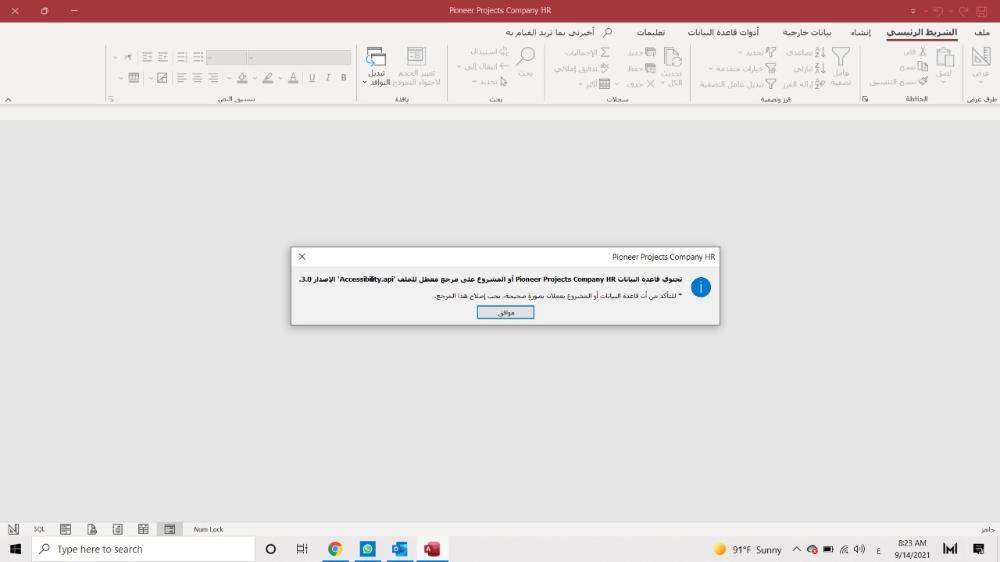Click the New record icon
Viewport: 1000px width, 562px height.
[650, 52]
